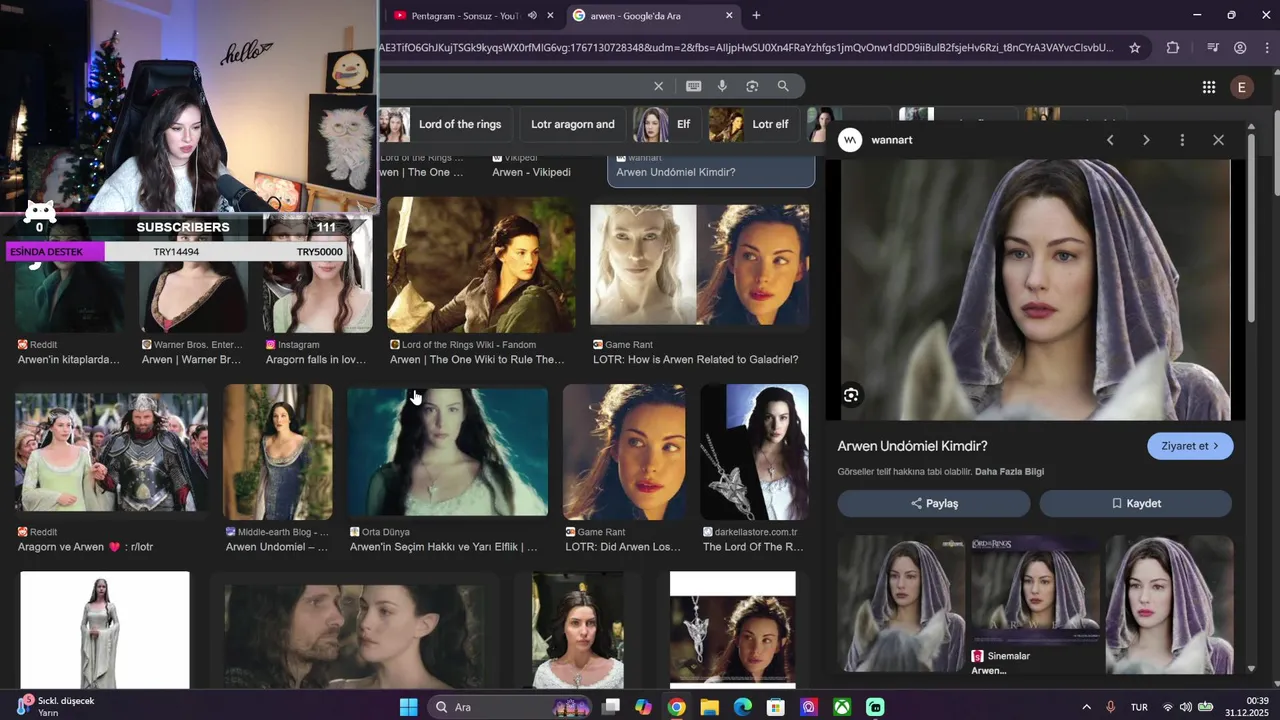The image size is (1280, 720).
Task: Open Chrome from the taskbar
Action: (676, 707)
